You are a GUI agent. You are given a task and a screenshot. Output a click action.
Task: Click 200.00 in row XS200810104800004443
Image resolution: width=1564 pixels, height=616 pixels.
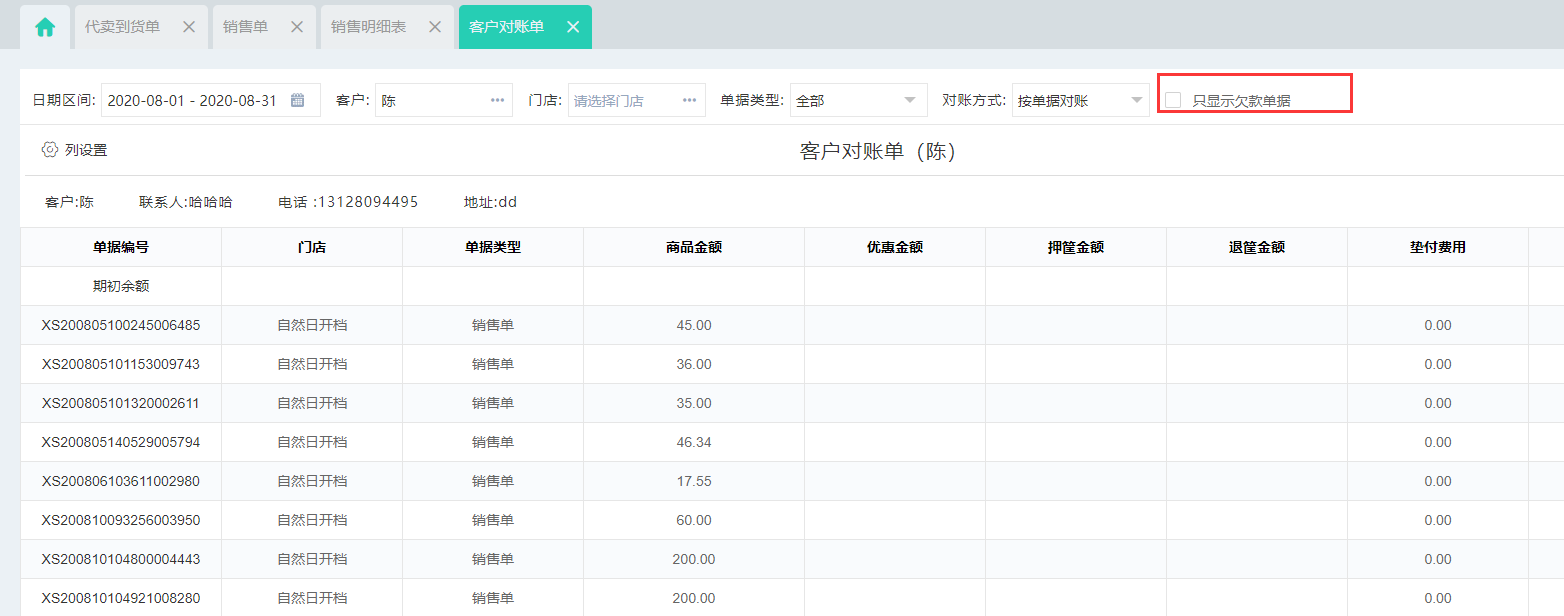[x=694, y=559]
